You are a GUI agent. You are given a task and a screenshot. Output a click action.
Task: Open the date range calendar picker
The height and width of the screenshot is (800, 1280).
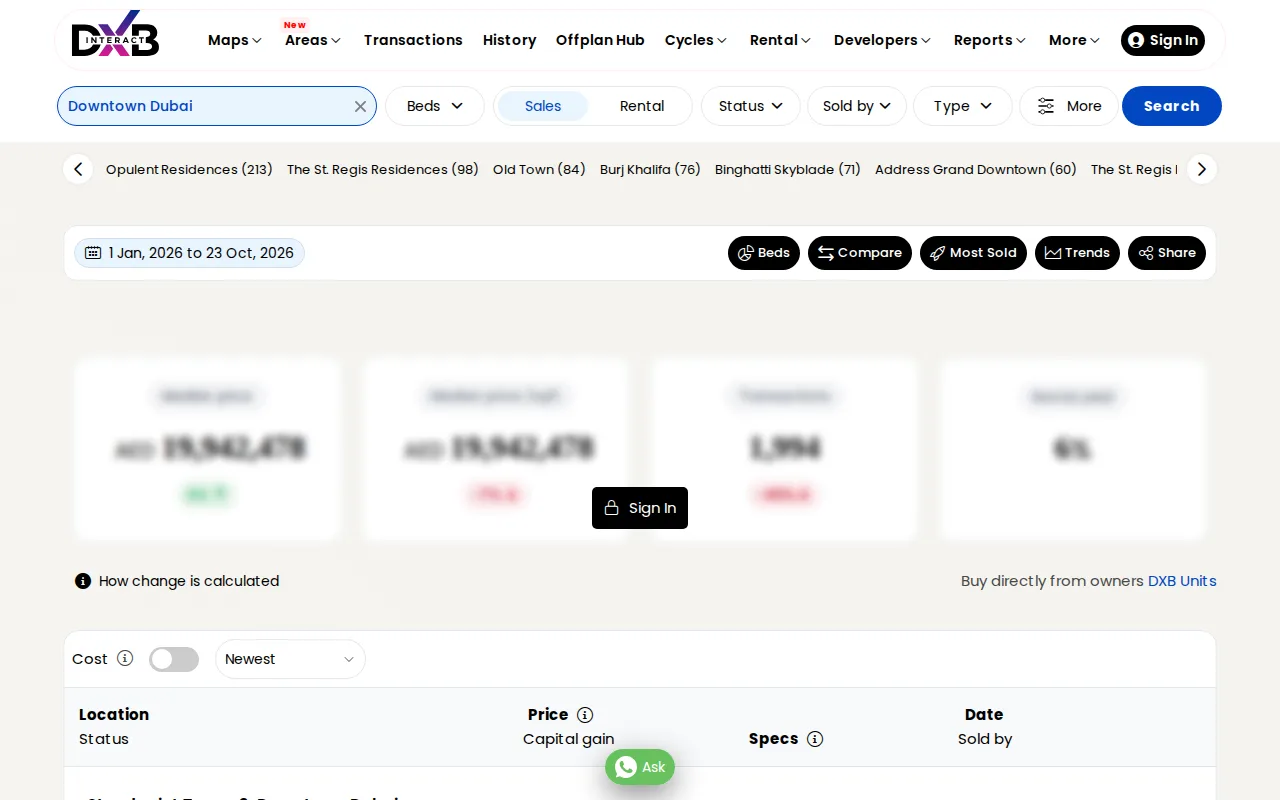(x=189, y=253)
